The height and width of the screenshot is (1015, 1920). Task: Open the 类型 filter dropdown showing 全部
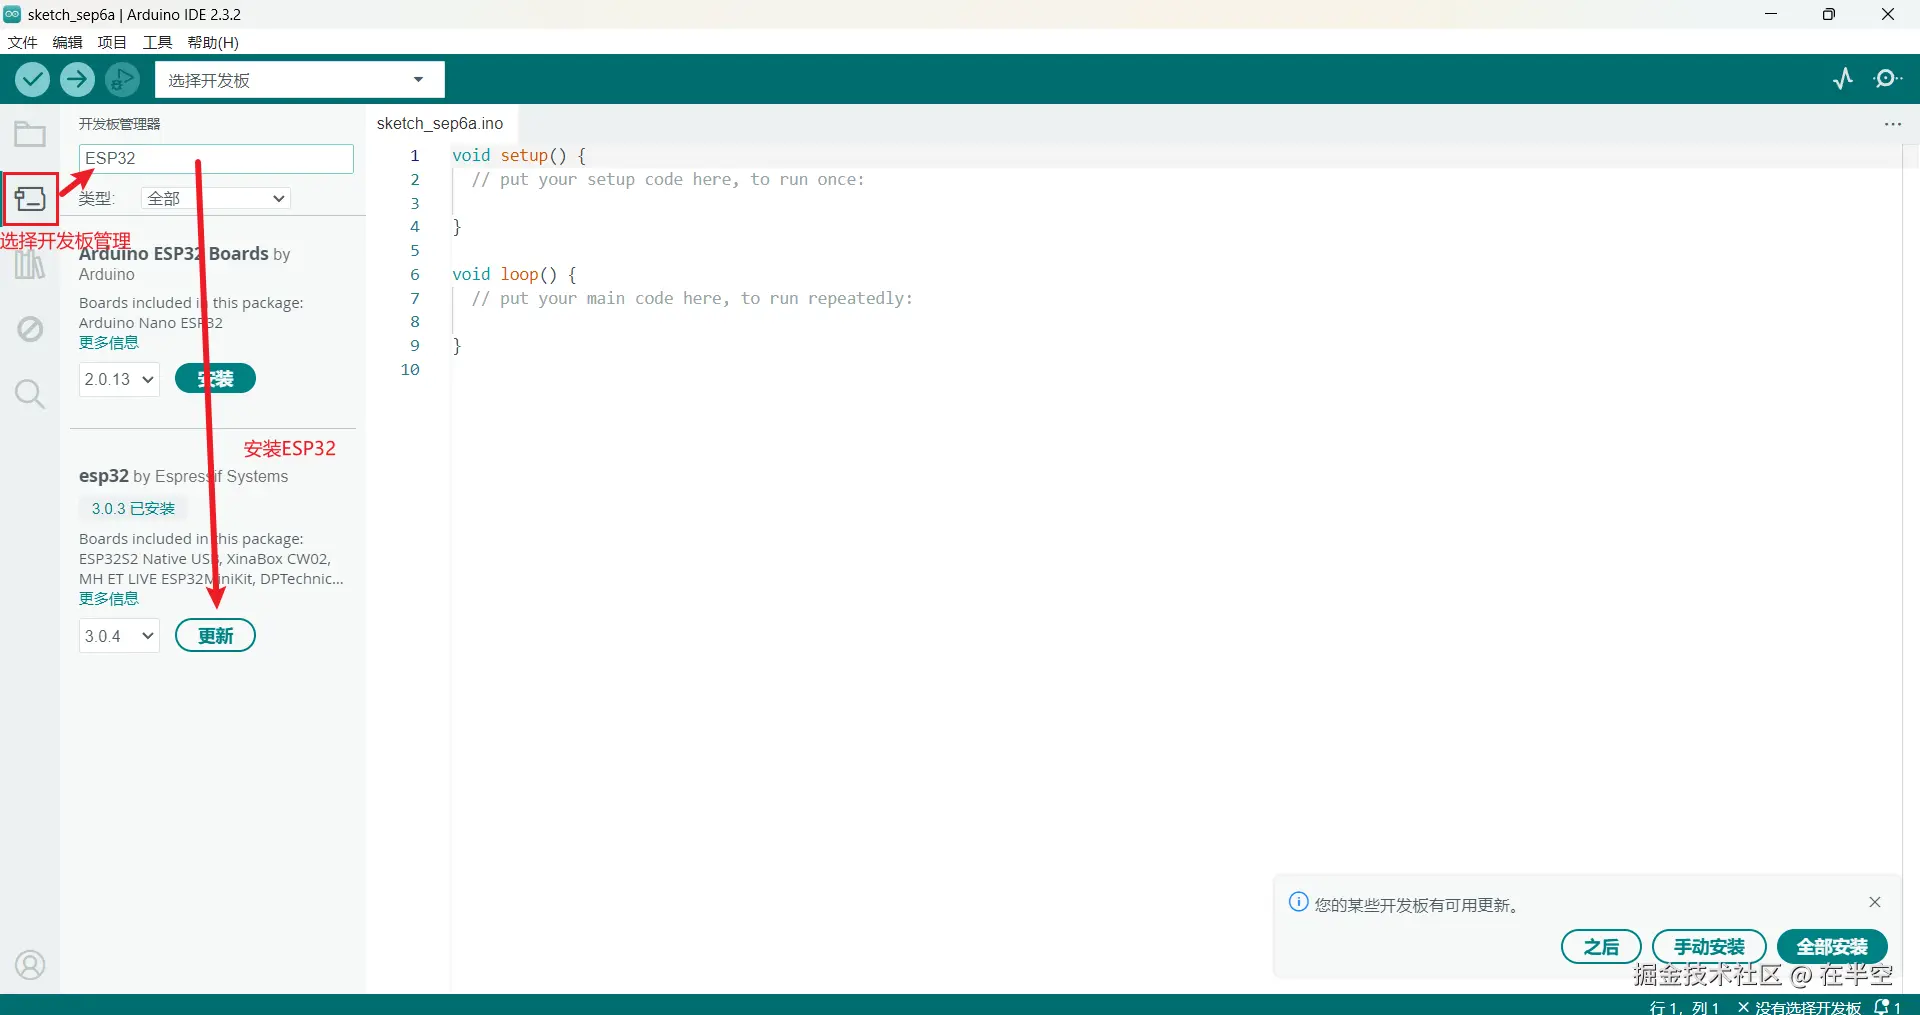click(x=215, y=198)
